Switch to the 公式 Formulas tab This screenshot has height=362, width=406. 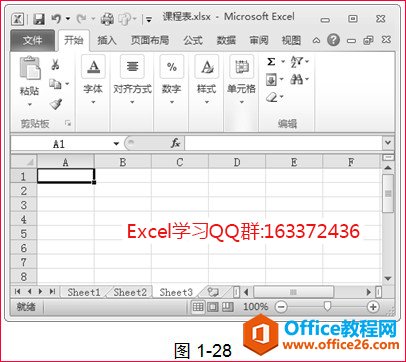click(x=193, y=40)
